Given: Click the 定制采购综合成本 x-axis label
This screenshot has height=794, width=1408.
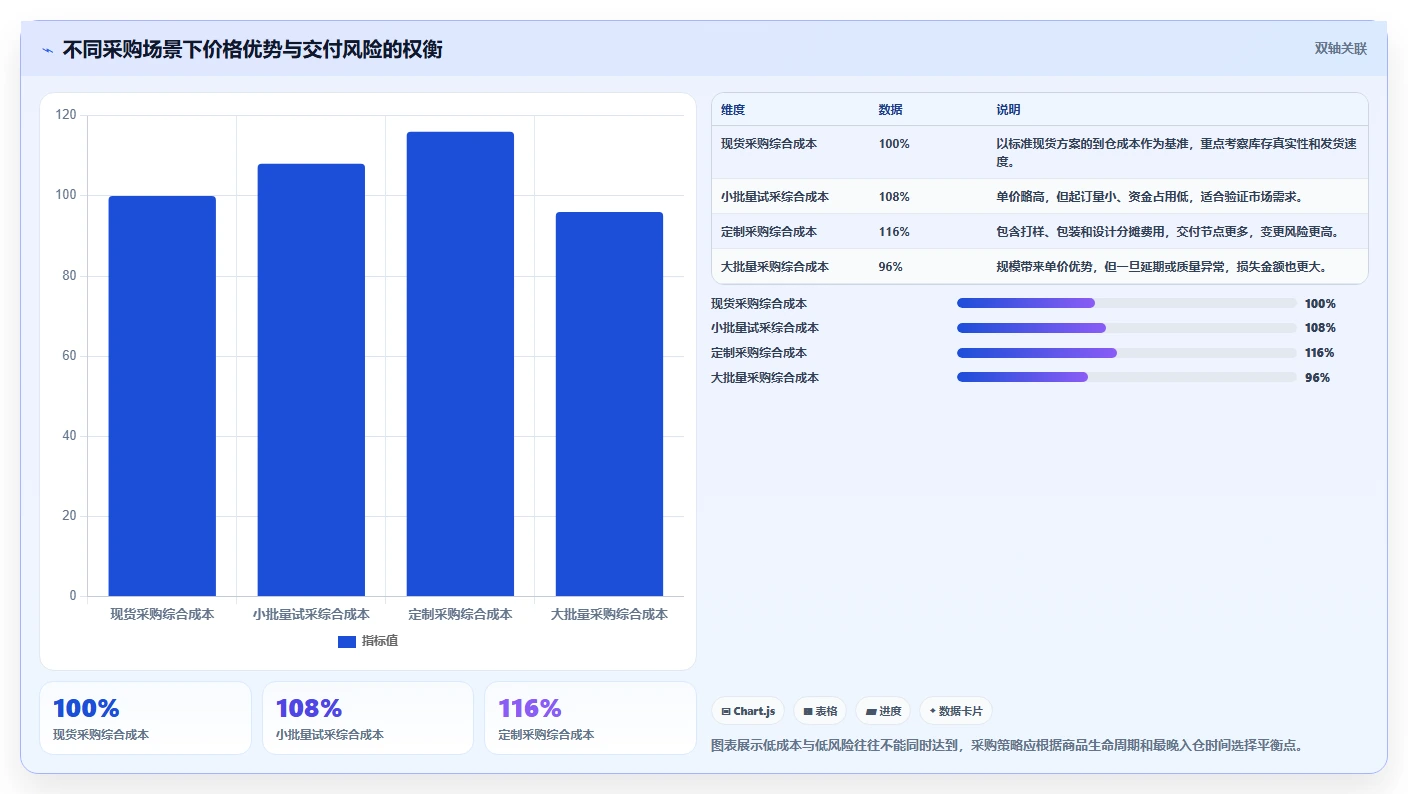Looking at the screenshot, I should coord(460,614).
